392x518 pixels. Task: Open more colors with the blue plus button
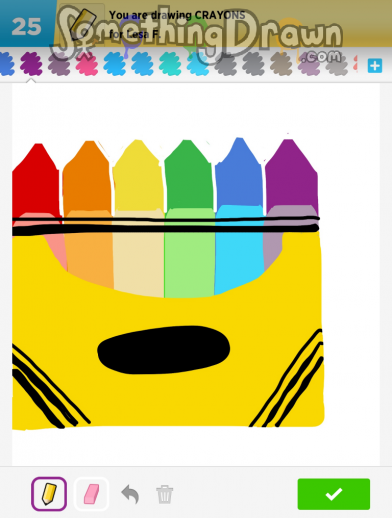(x=375, y=65)
